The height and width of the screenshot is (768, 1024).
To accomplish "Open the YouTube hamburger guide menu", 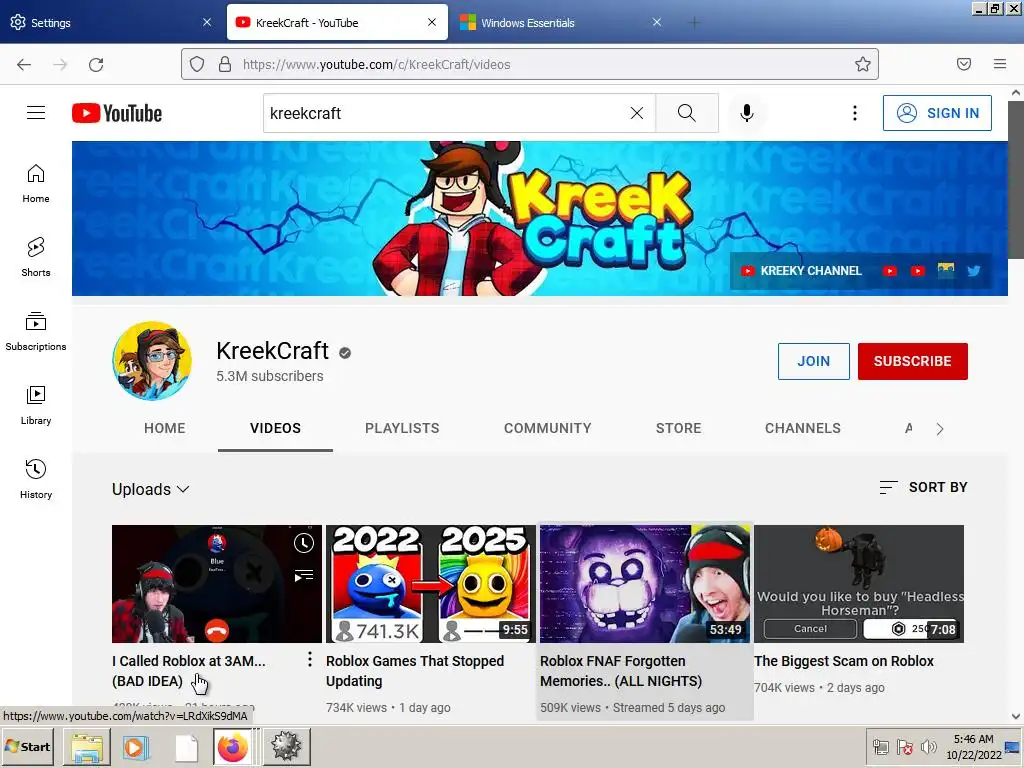I will coord(36,113).
